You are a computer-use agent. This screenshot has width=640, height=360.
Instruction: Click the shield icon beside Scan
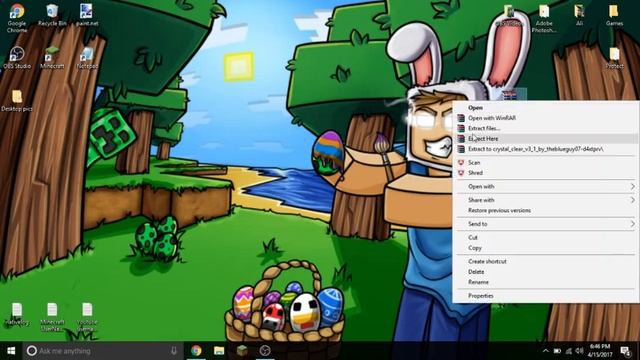(461, 162)
